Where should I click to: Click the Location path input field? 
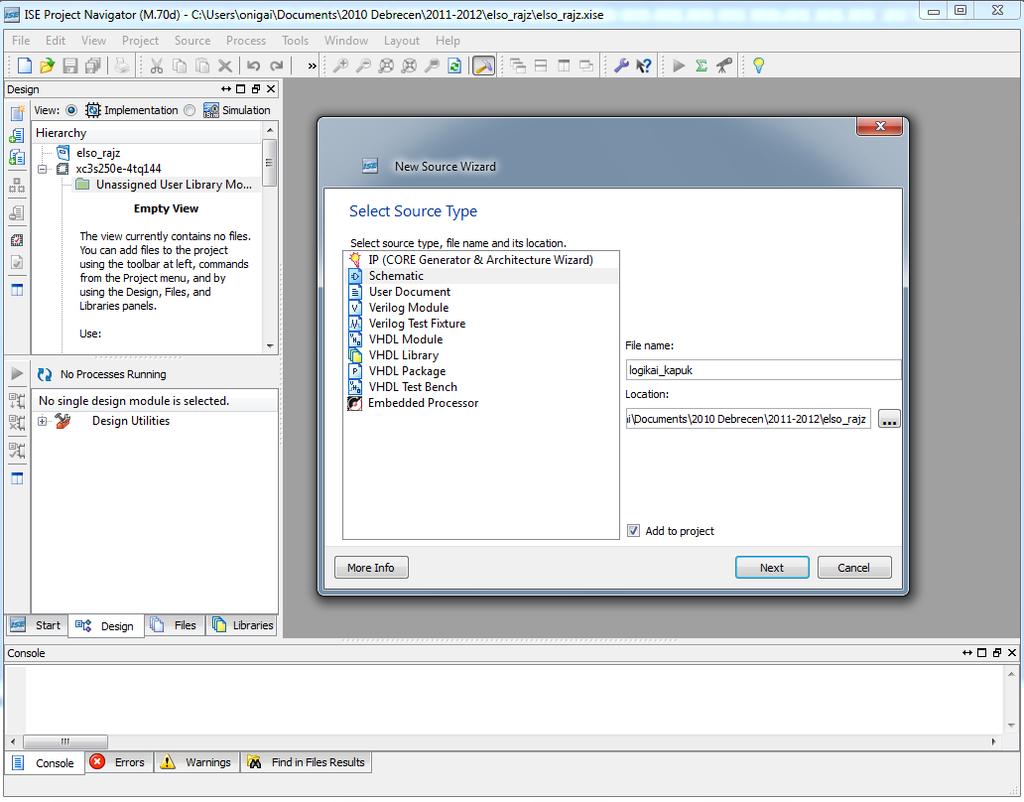click(748, 419)
